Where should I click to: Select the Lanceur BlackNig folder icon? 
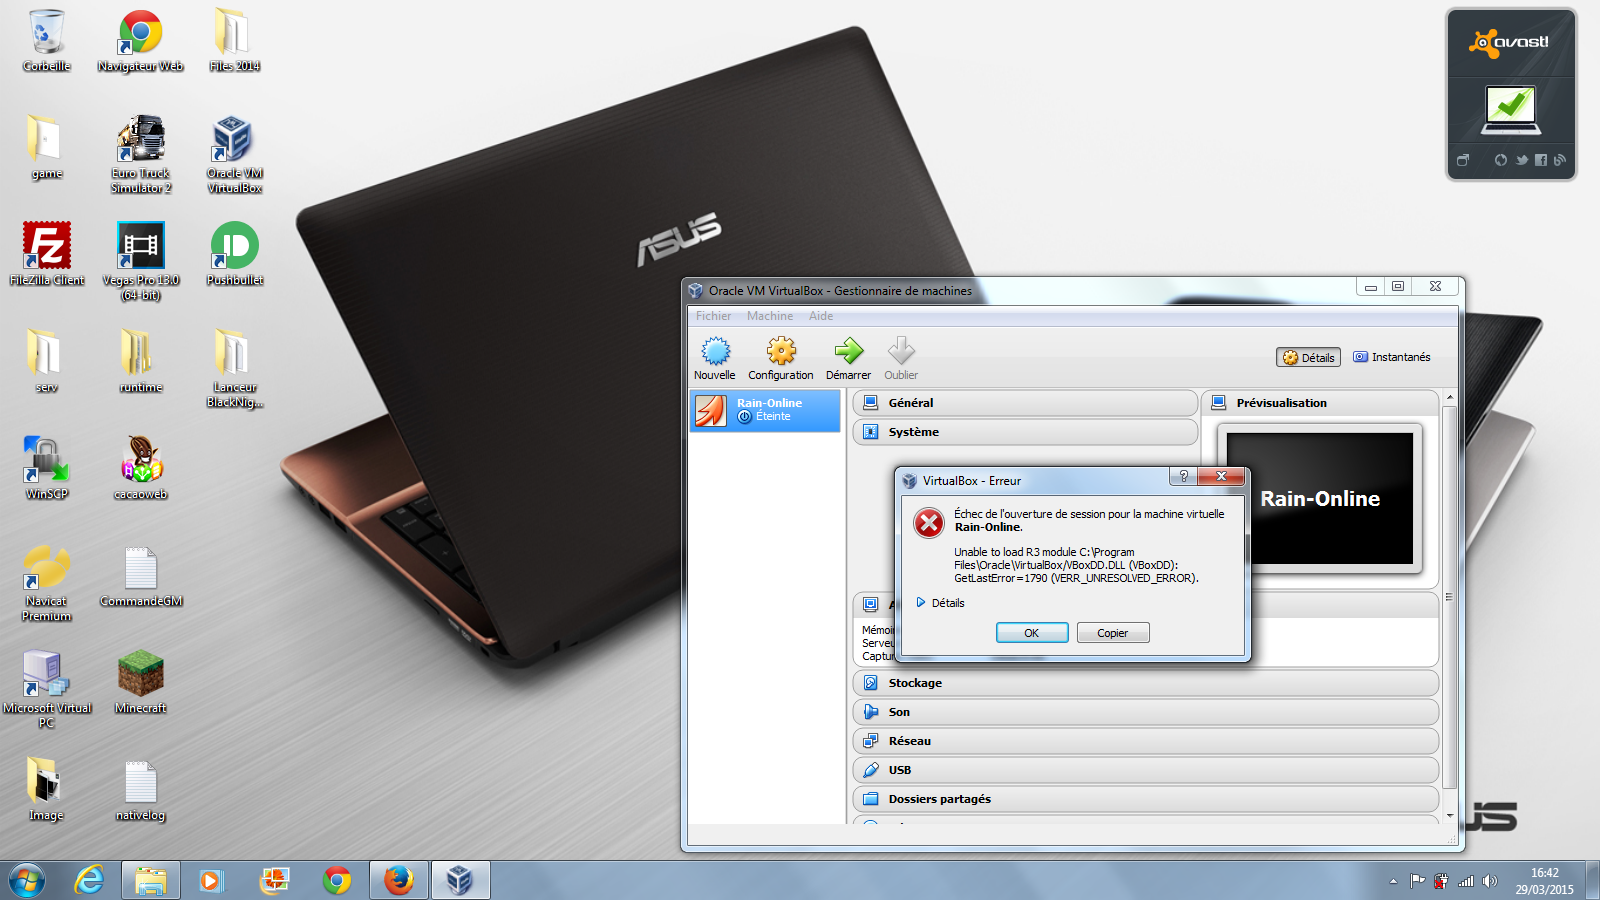235,369
